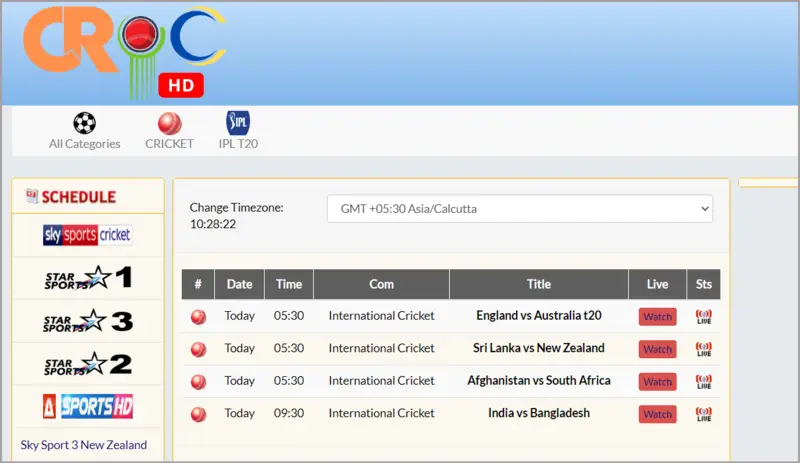The width and height of the screenshot is (800, 463).
Task: Open the CRICKET menu label
Action: (x=169, y=144)
